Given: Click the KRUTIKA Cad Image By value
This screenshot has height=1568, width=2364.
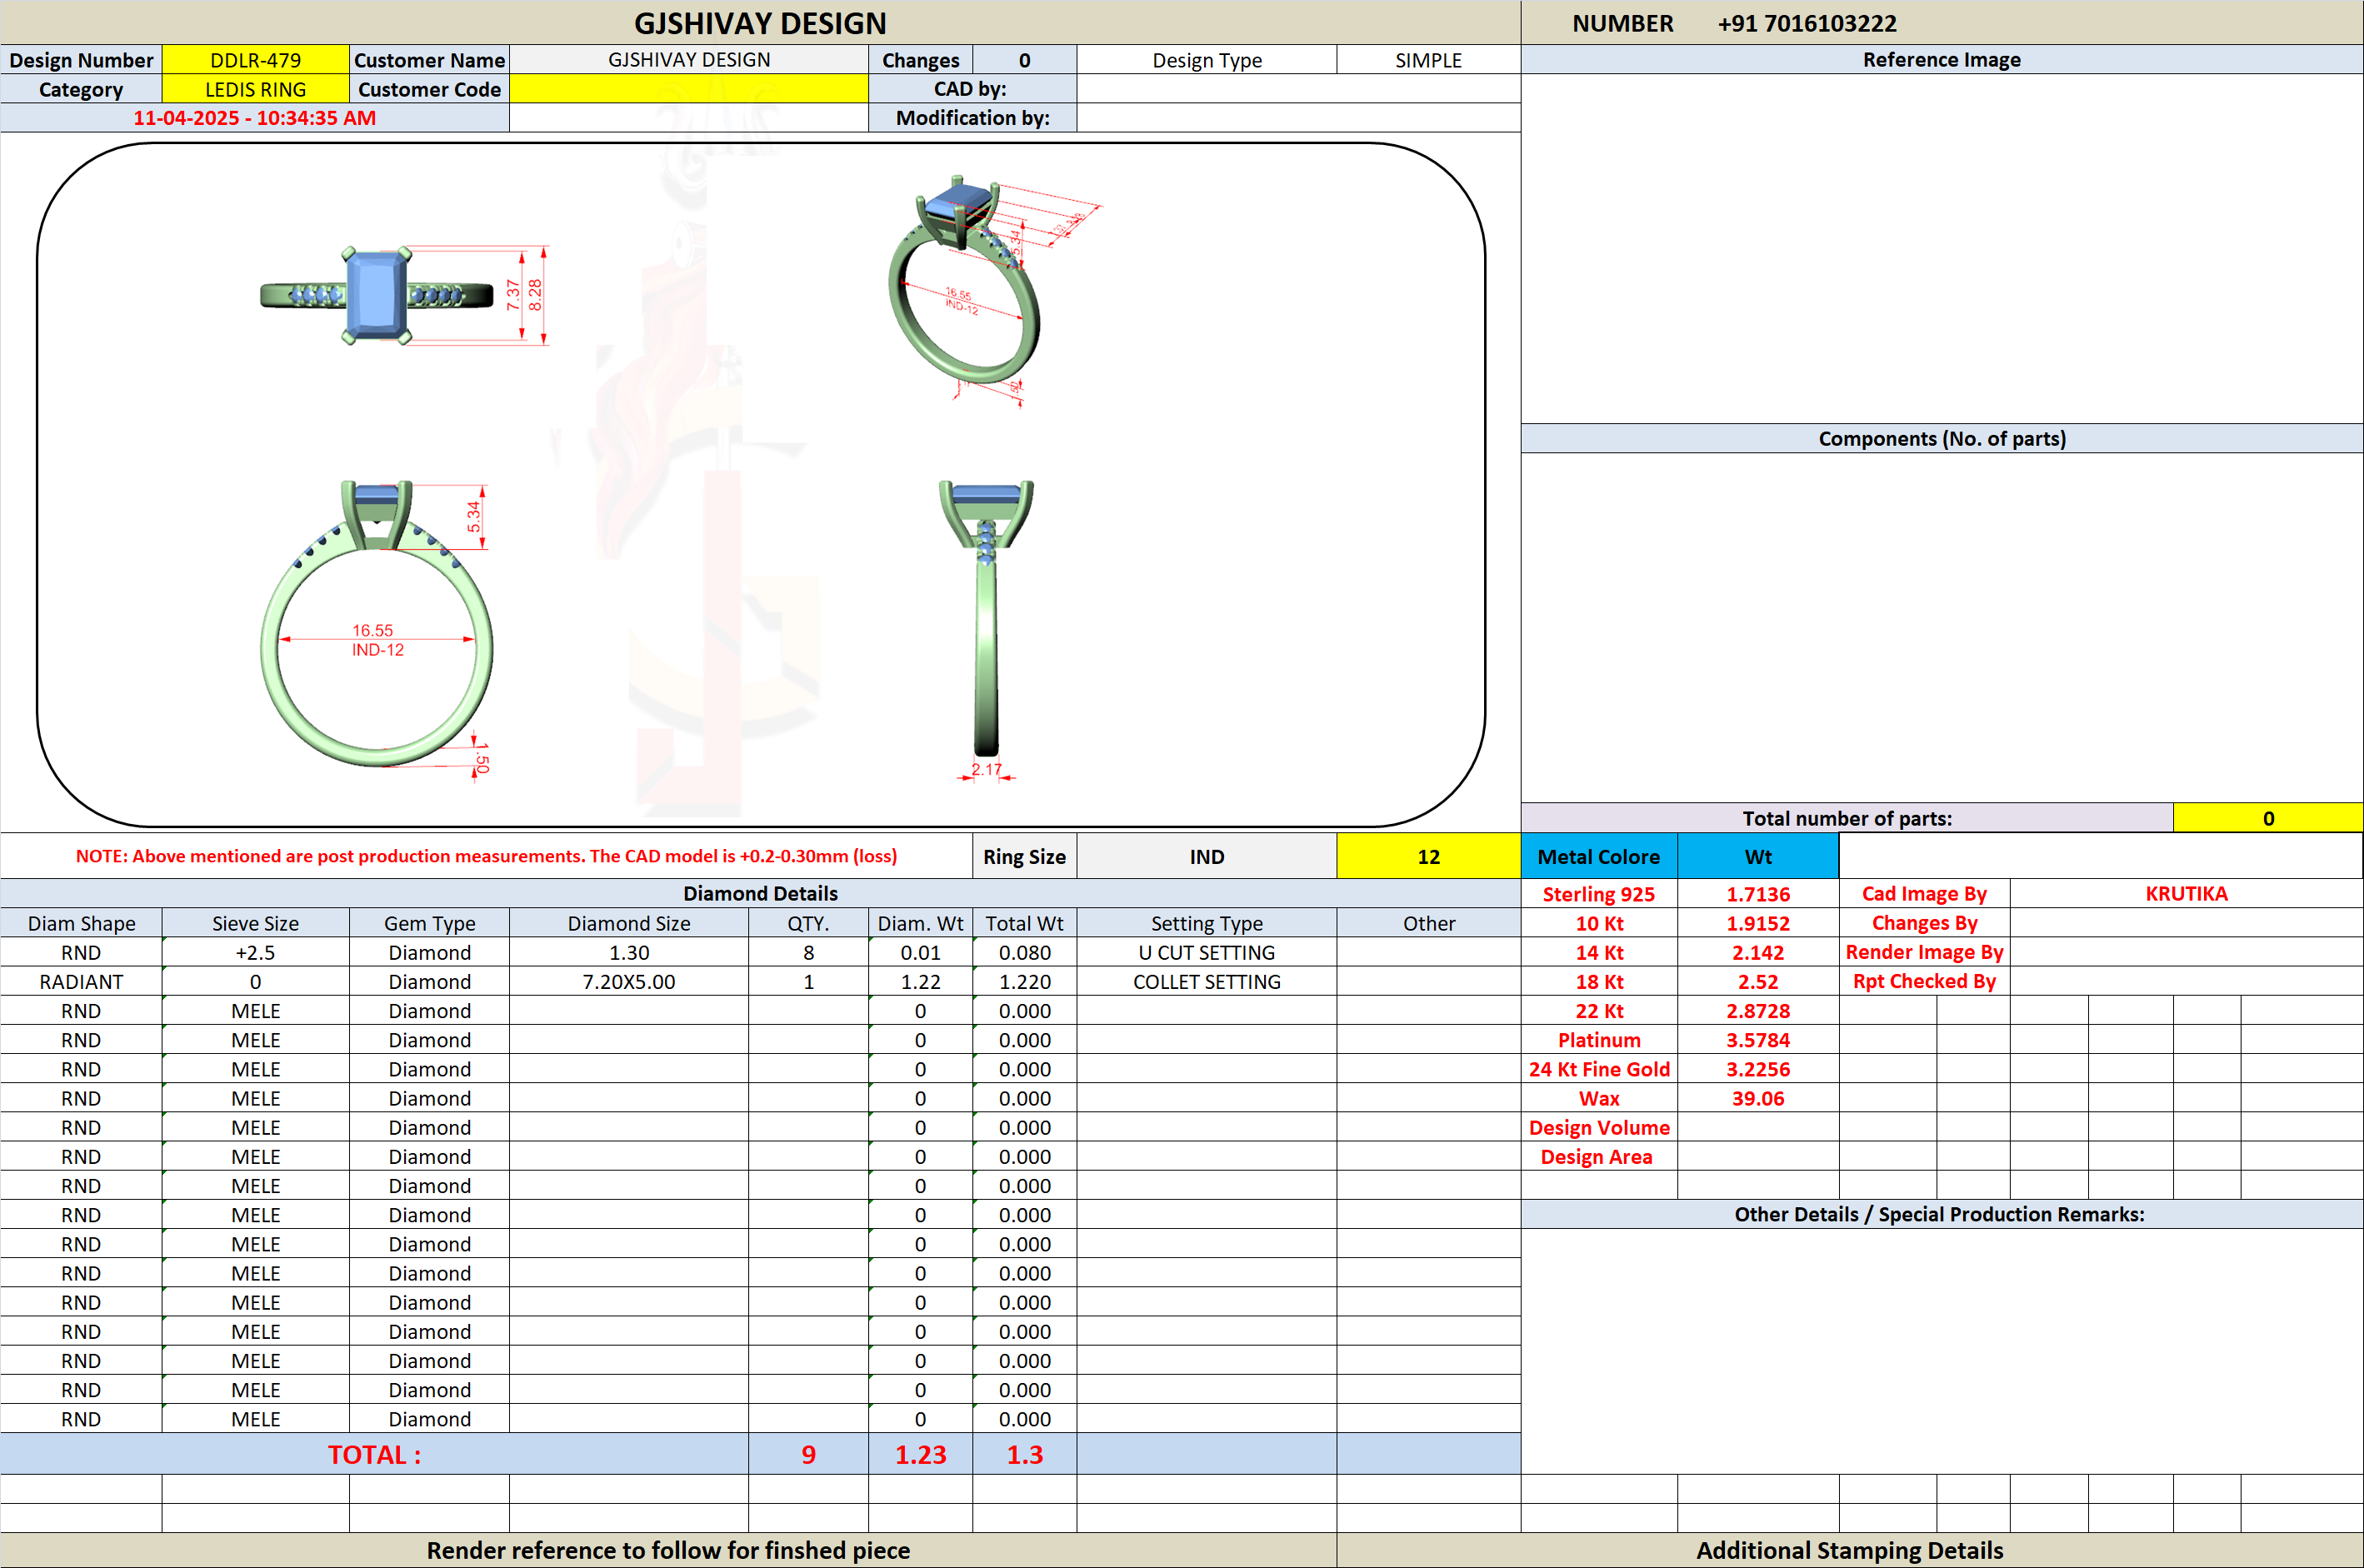Looking at the screenshot, I should pyautogui.click(x=2186, y=894).
